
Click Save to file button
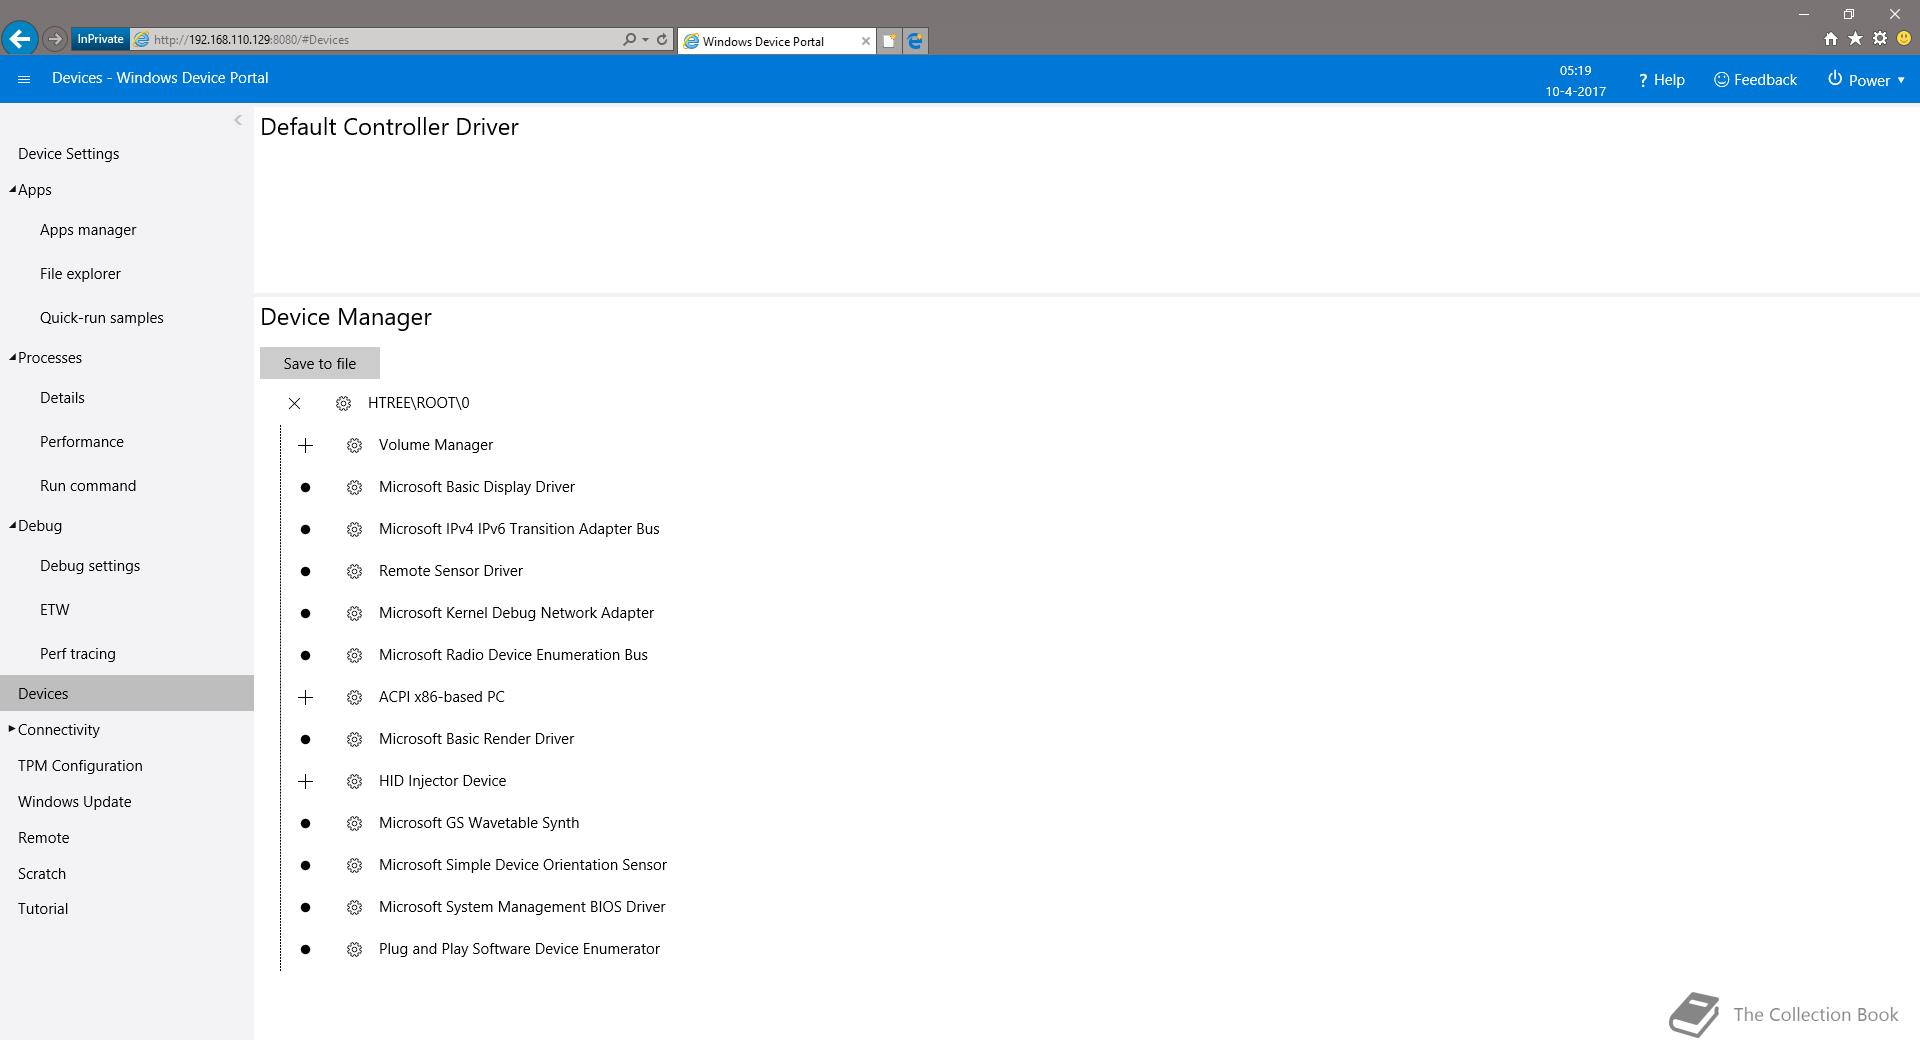pos(320,363)
